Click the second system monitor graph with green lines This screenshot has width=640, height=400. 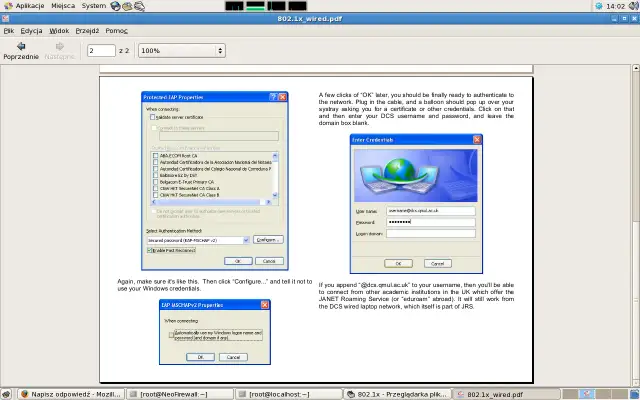tap(256, 6)
